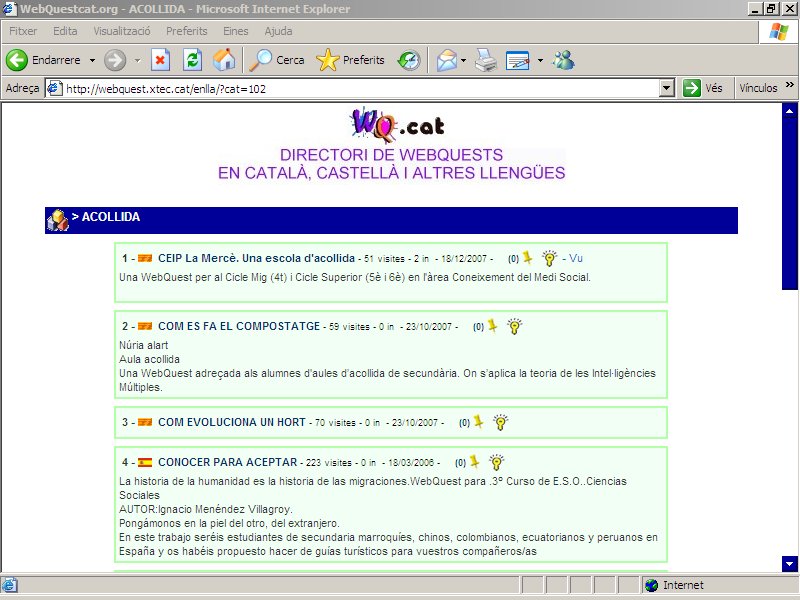800x600 pixels.
Task: Open the Preferits menu
Action: coord(187,31)
